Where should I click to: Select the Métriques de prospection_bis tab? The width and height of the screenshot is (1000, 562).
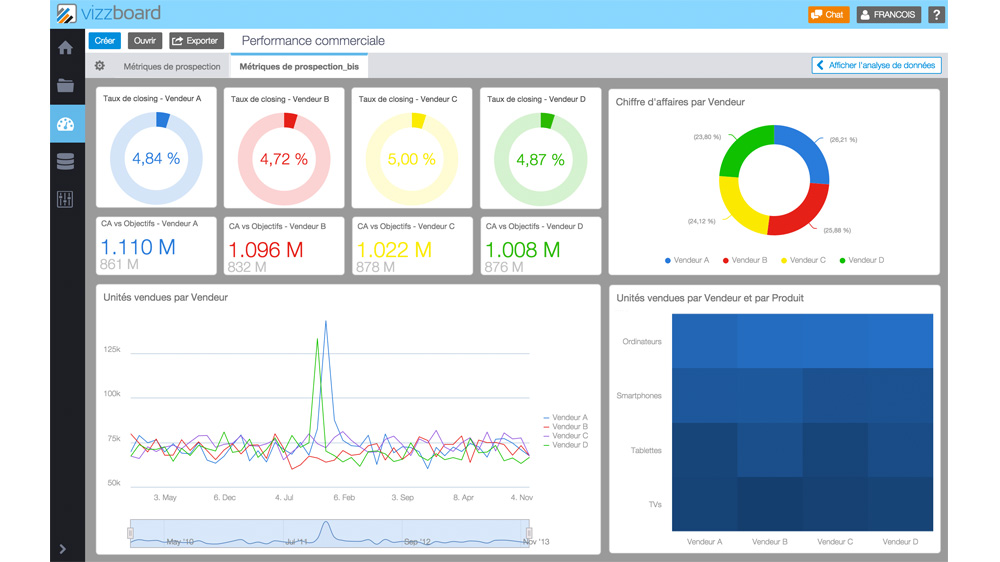pos(298,67)
